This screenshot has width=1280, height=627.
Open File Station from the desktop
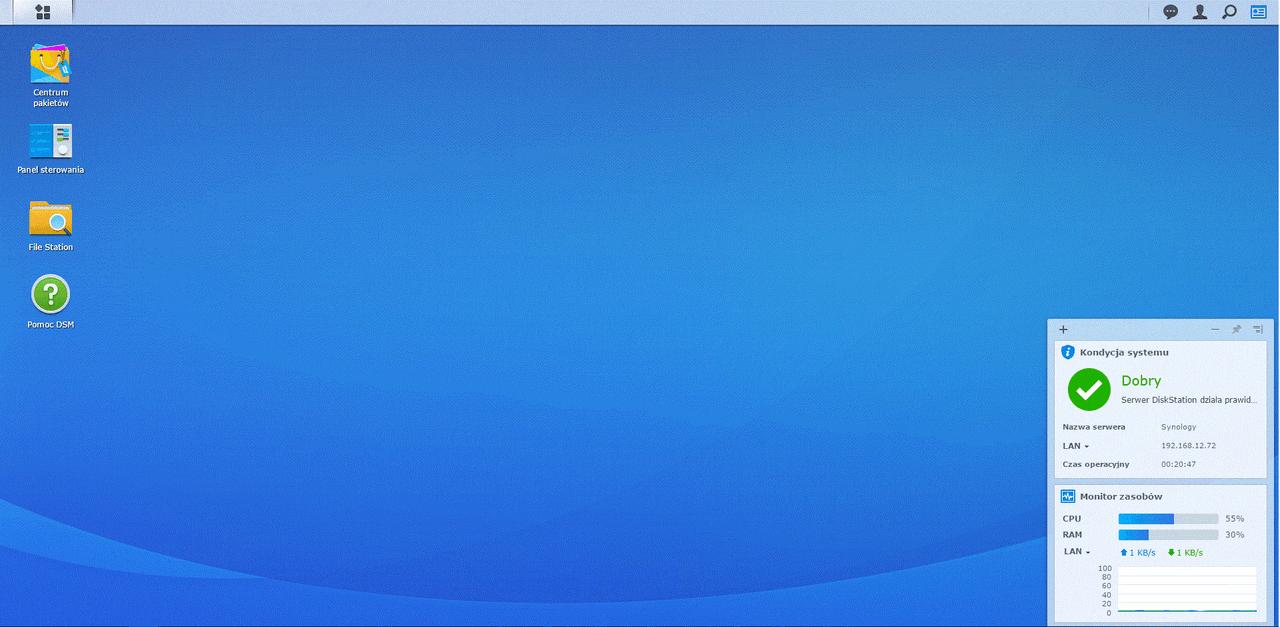click(51, 226)
